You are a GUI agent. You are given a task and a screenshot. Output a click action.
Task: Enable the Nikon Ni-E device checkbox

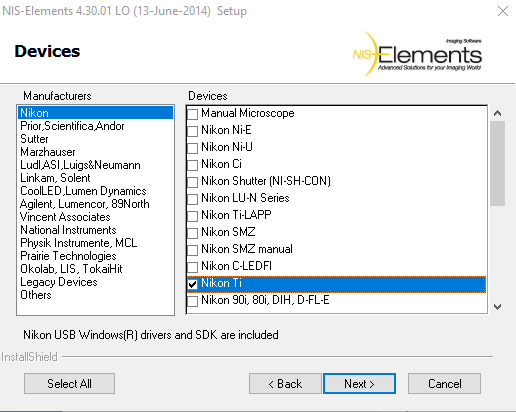192,131
